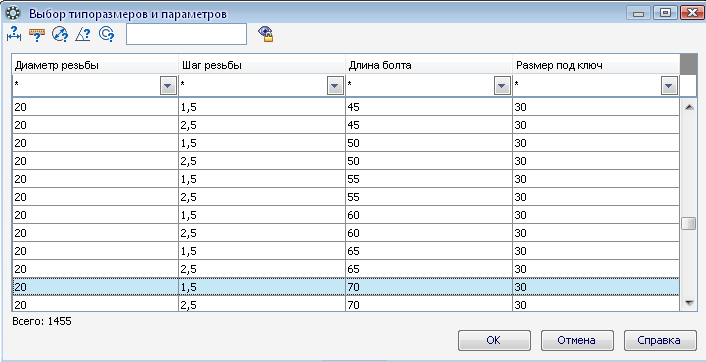
Task: Click the measure diameter query icon
Action: point(60,34)
